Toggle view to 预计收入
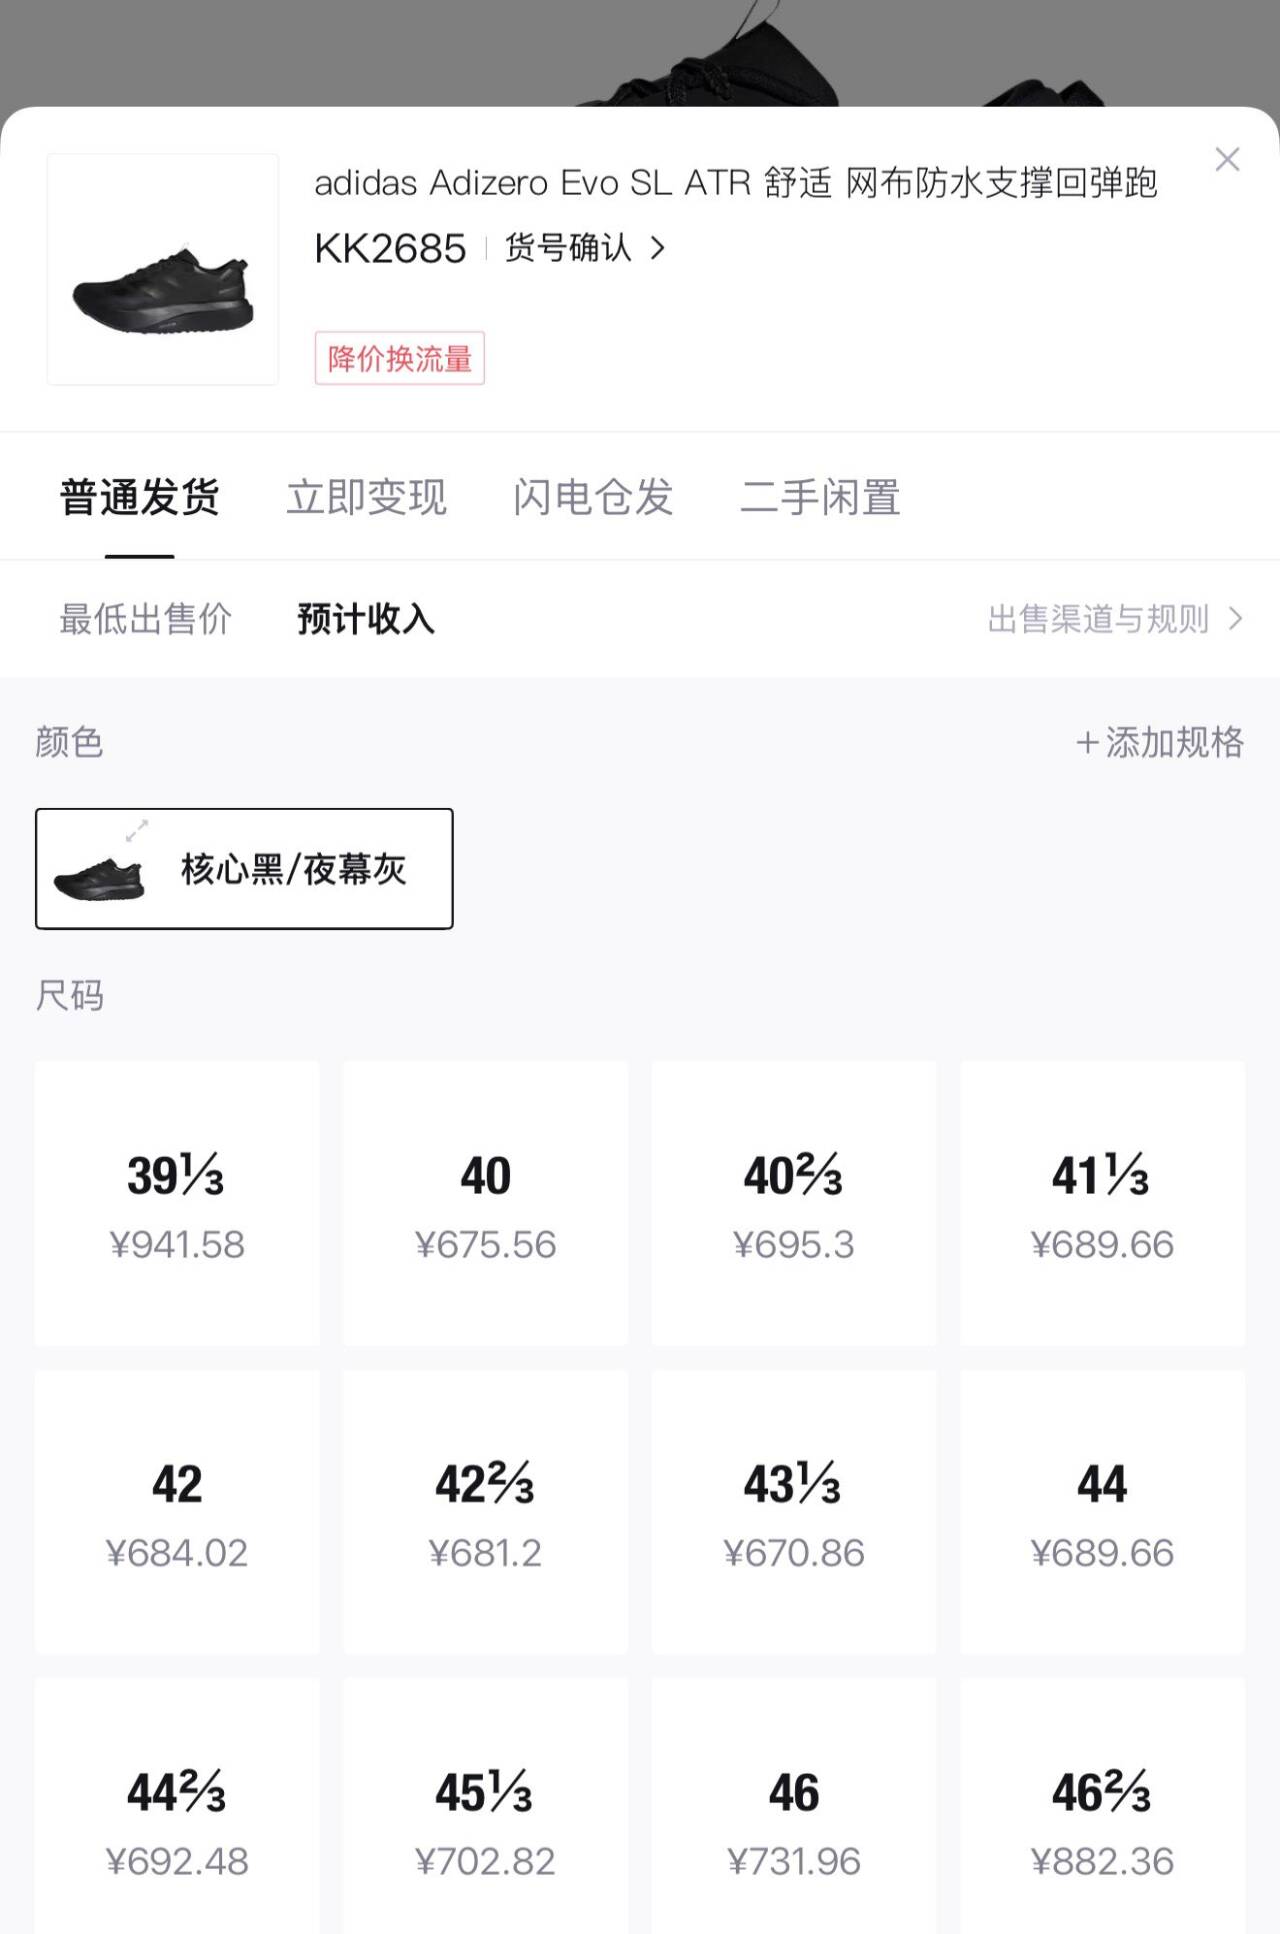1280x1934 pixels. 366,619
